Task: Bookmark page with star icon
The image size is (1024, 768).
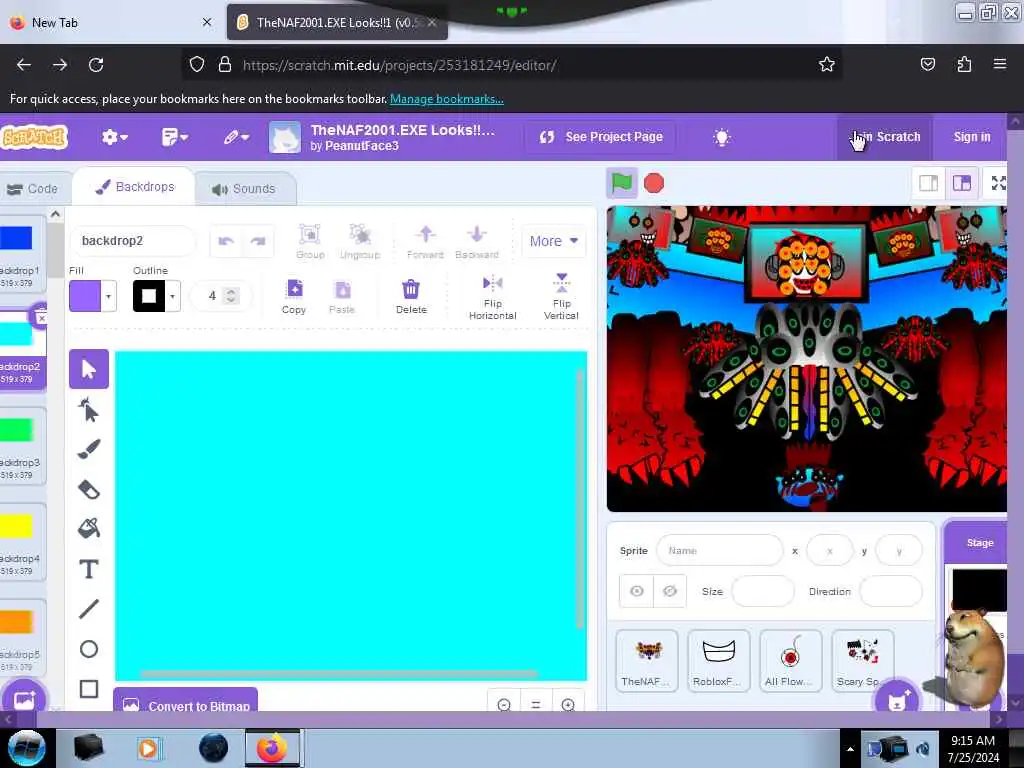Action: (827, 65)
